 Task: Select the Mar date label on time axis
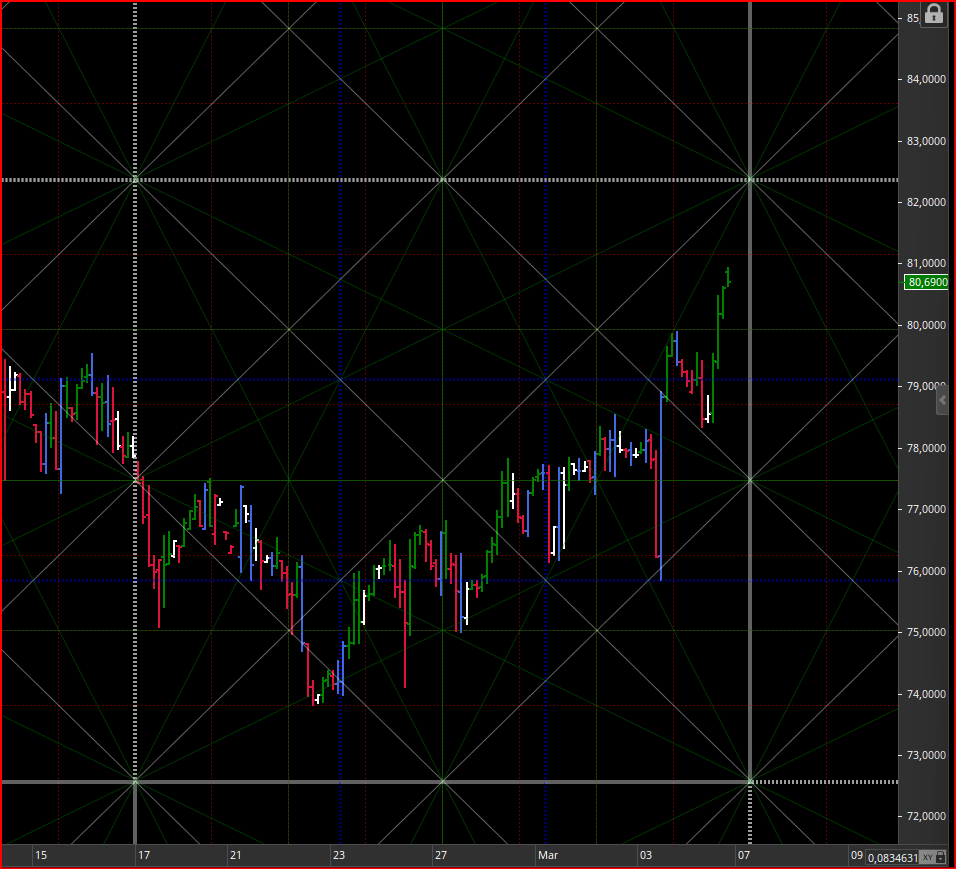(548, 855)
